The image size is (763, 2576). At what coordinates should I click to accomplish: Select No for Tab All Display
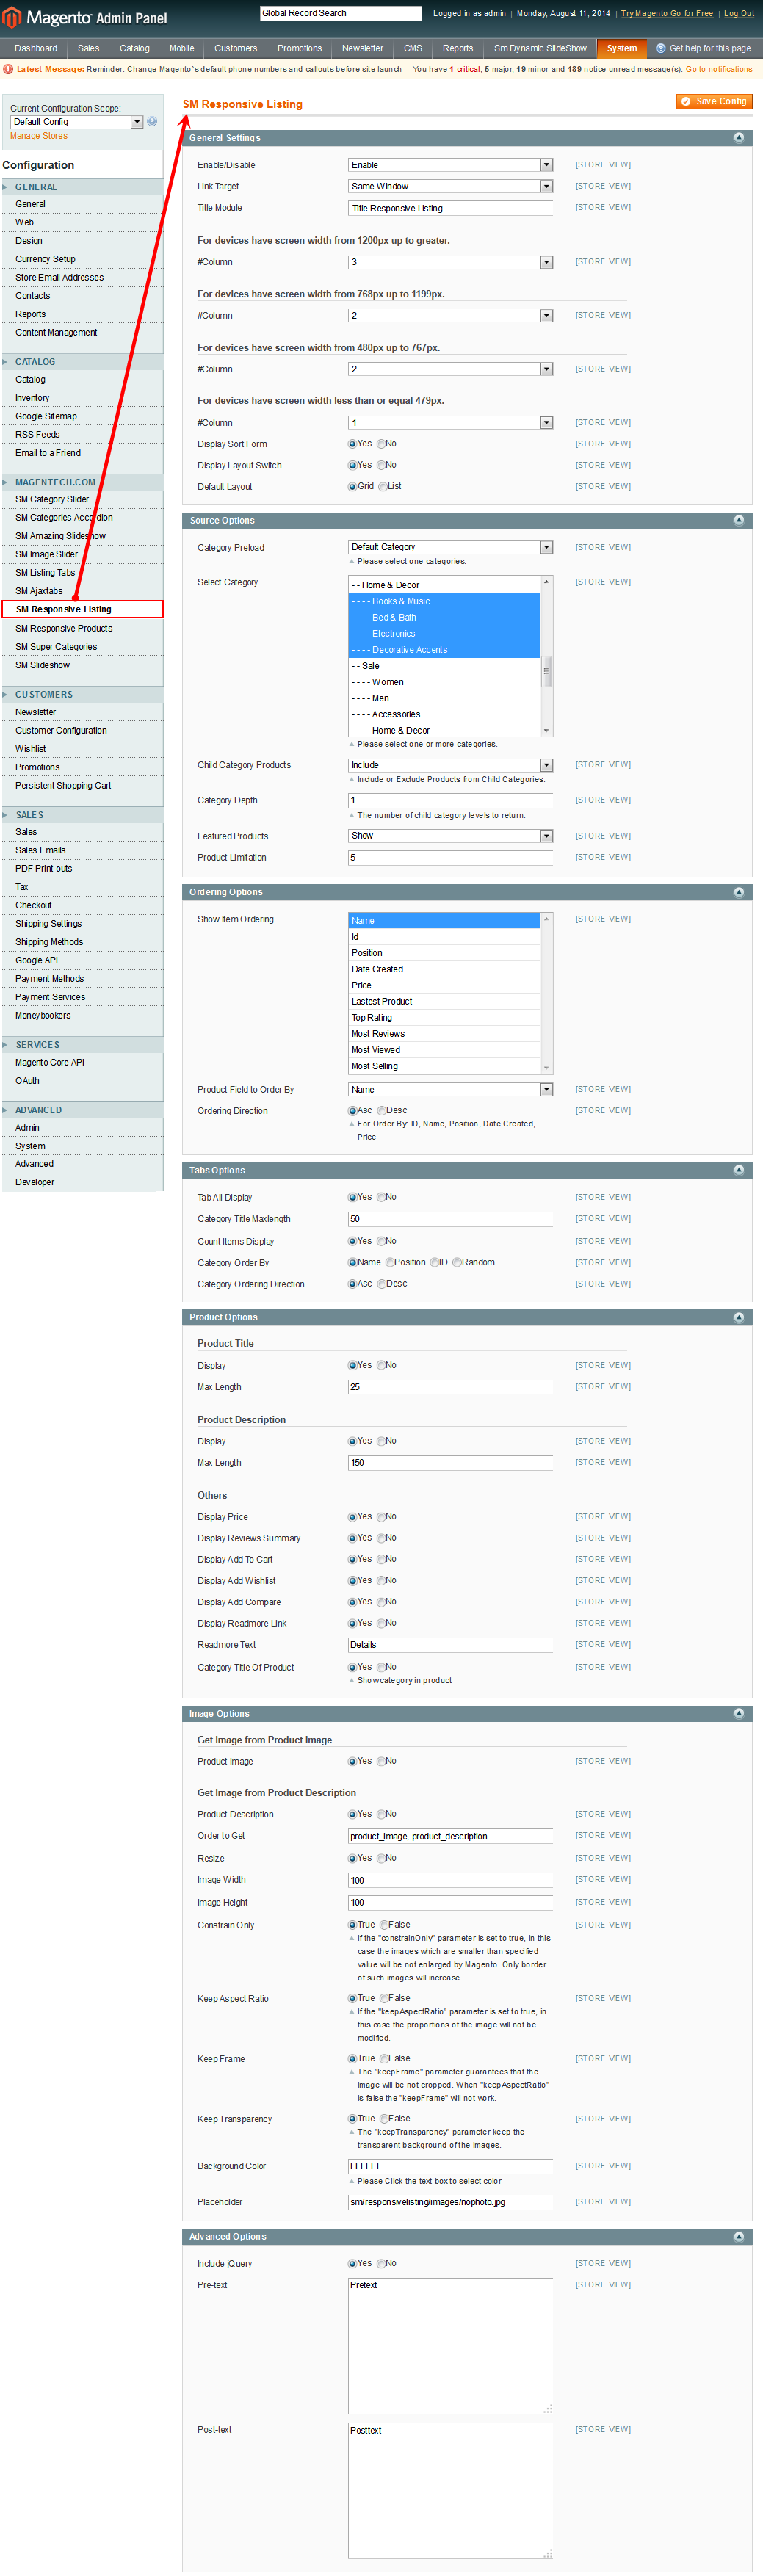(382, 1197)
